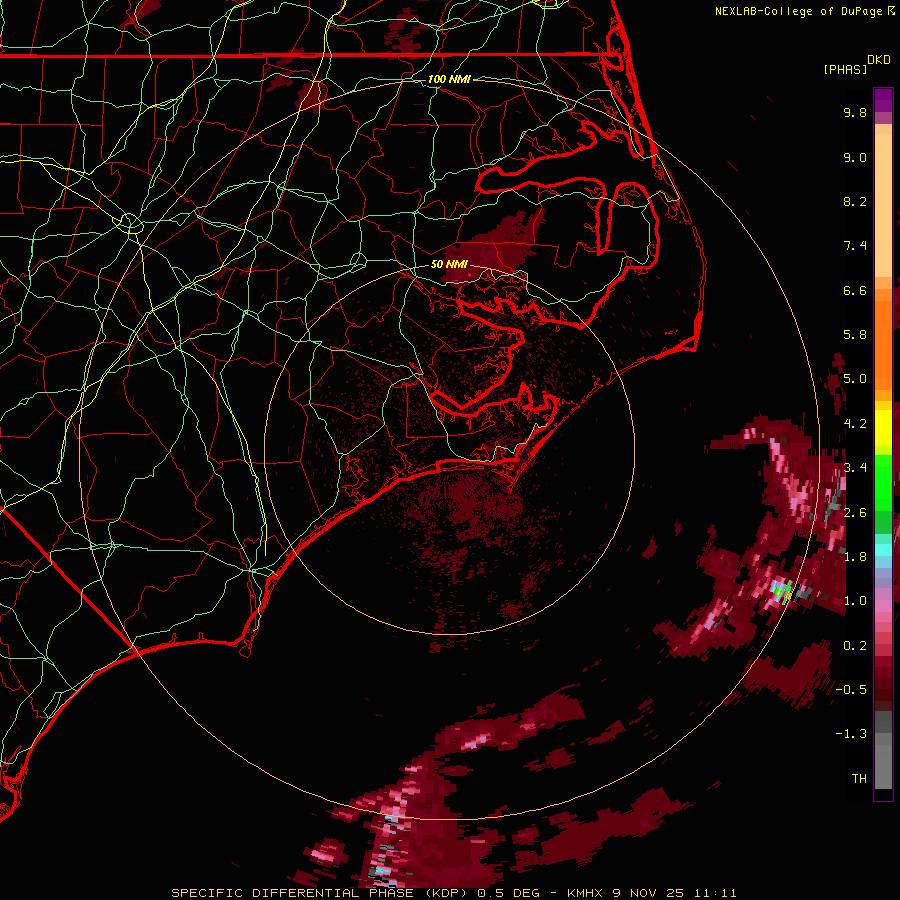
Task: Click the 50 NMI range ring label
Action: point(449,264)
